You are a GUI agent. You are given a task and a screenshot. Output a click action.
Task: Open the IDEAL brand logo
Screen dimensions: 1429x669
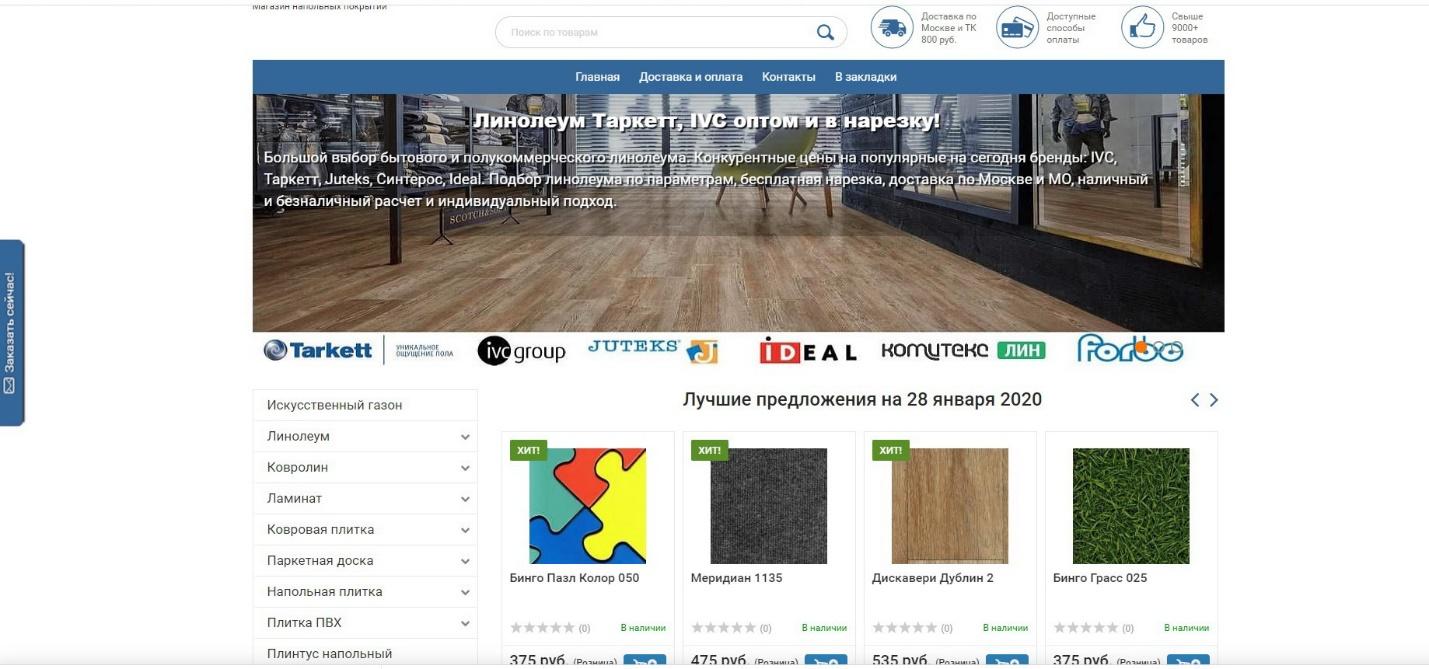[x=808, y=351]
